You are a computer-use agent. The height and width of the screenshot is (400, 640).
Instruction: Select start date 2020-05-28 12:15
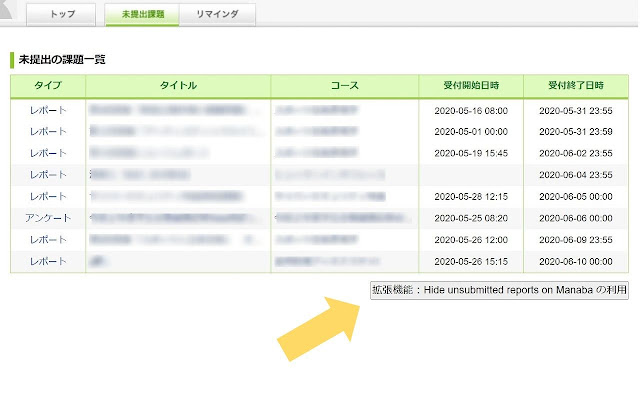coord(471,197)
